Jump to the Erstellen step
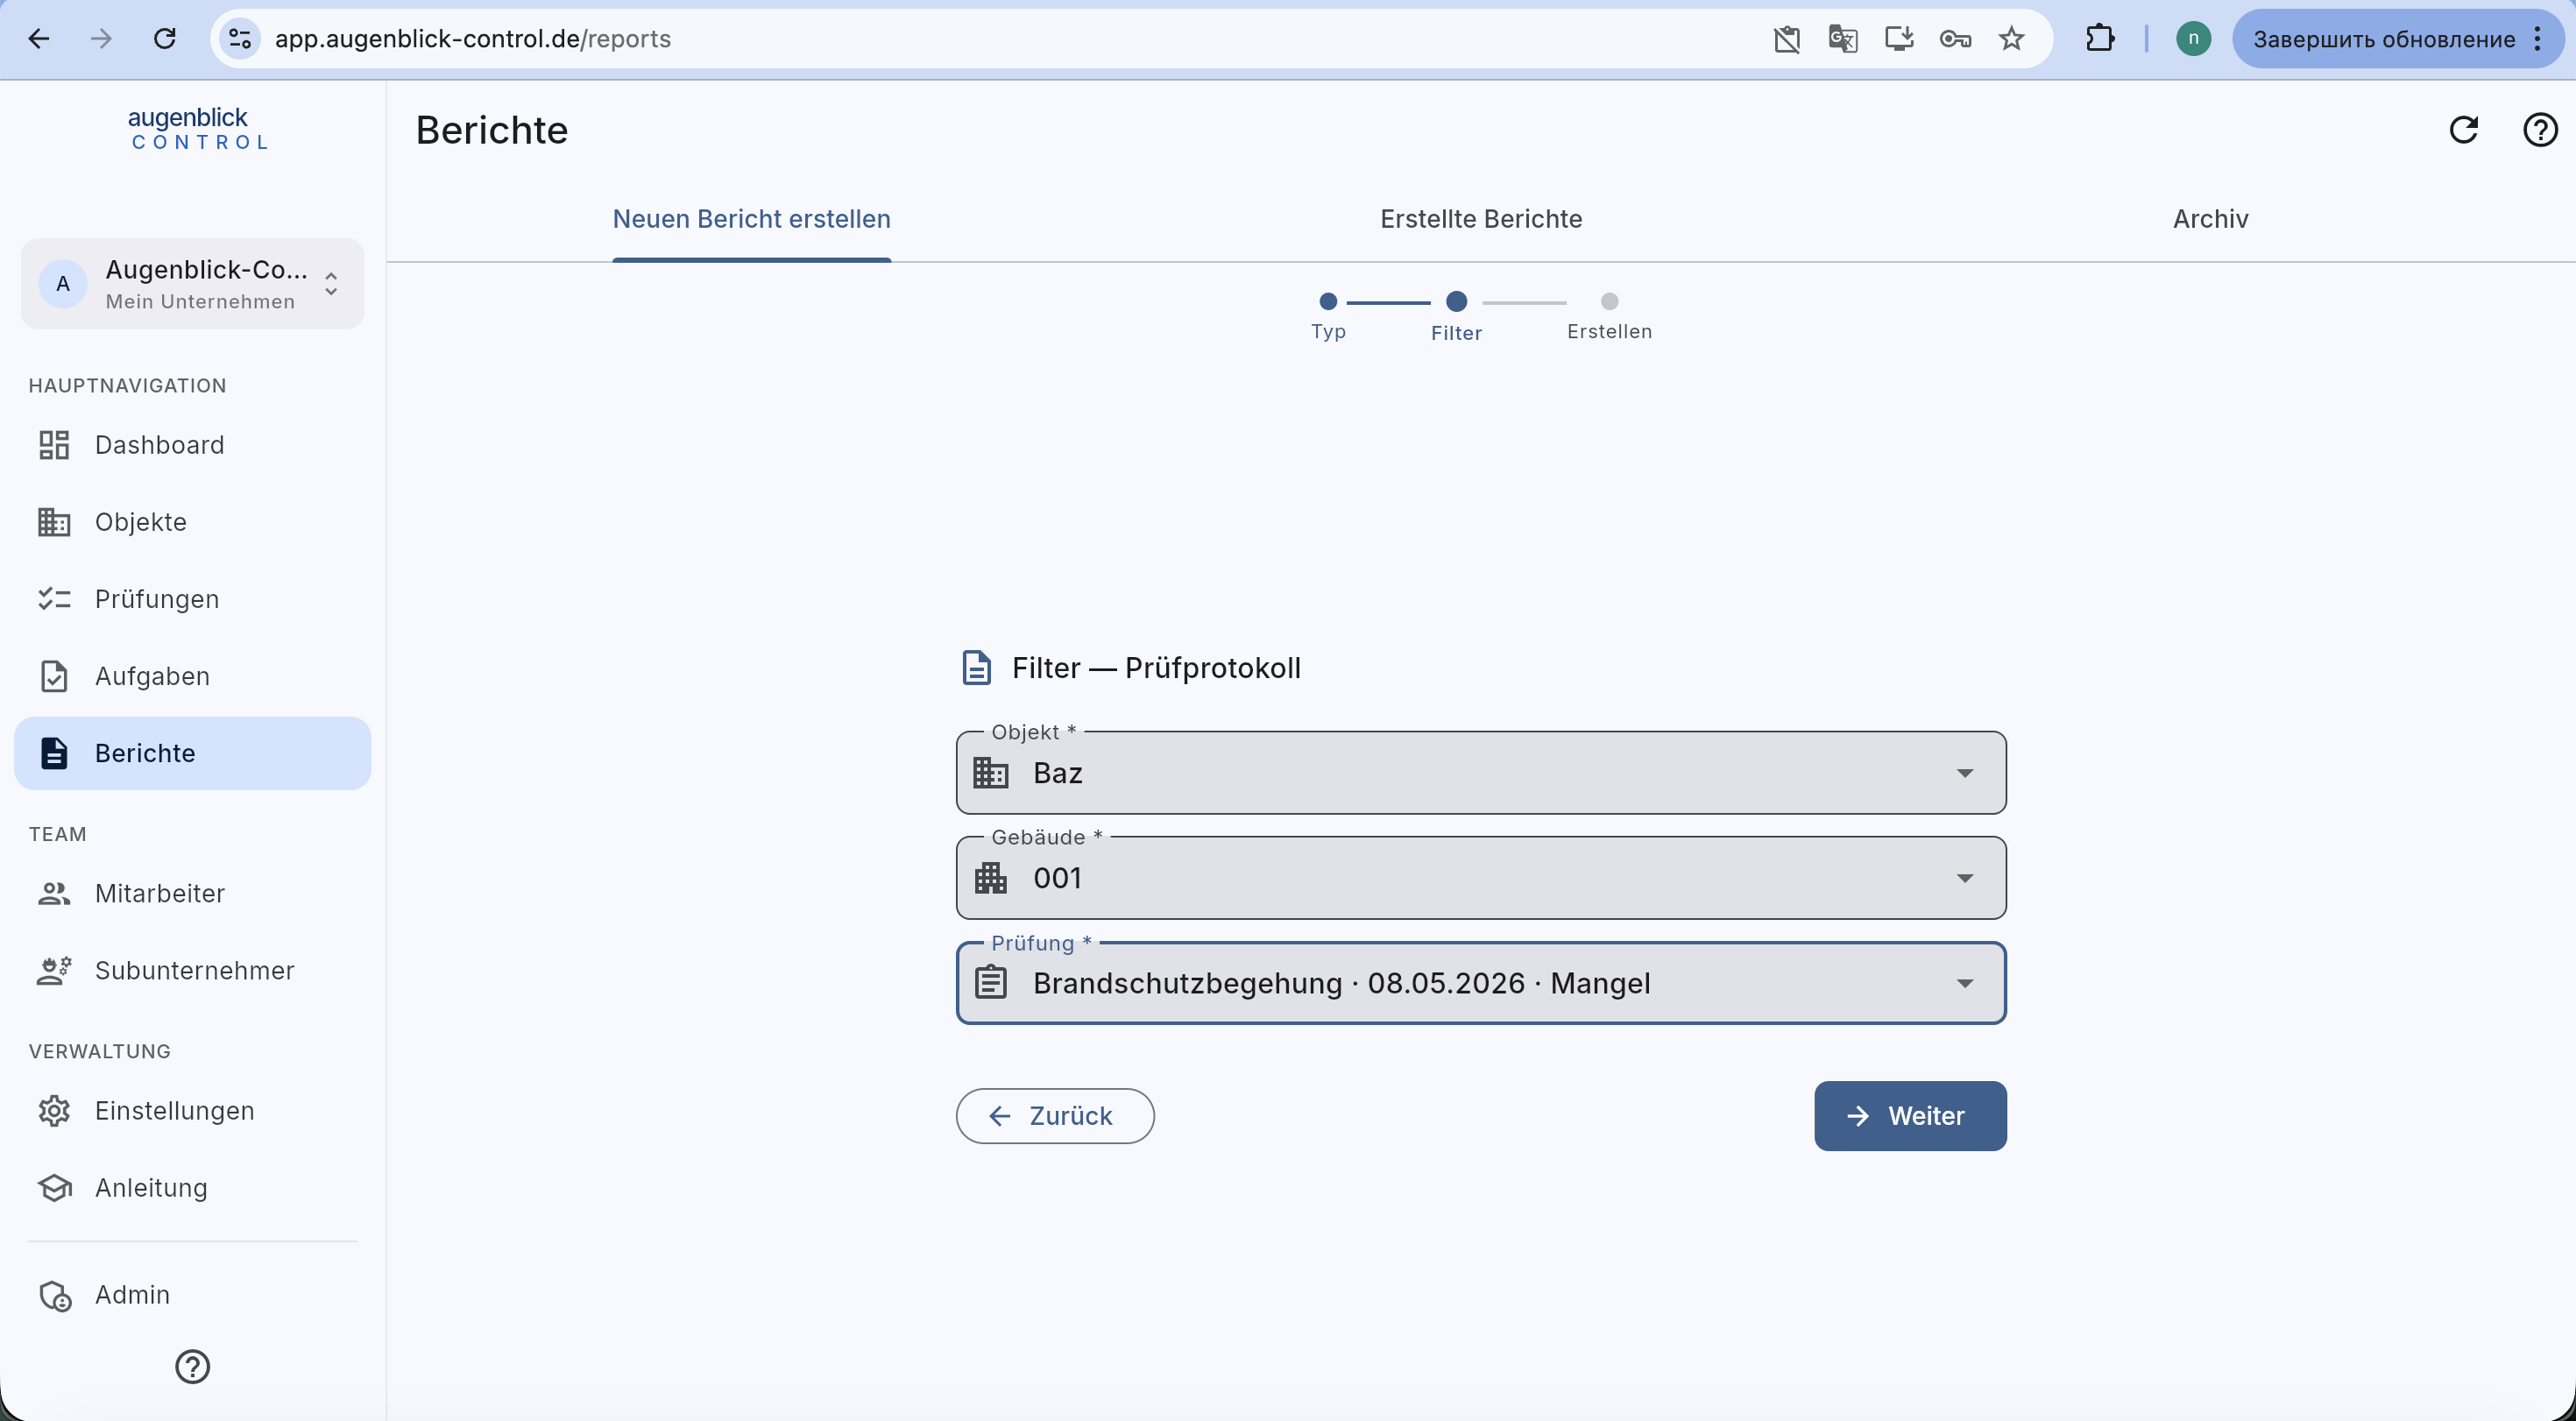The width and height of the screenshot is (2576, 1421). point(1609,315)
